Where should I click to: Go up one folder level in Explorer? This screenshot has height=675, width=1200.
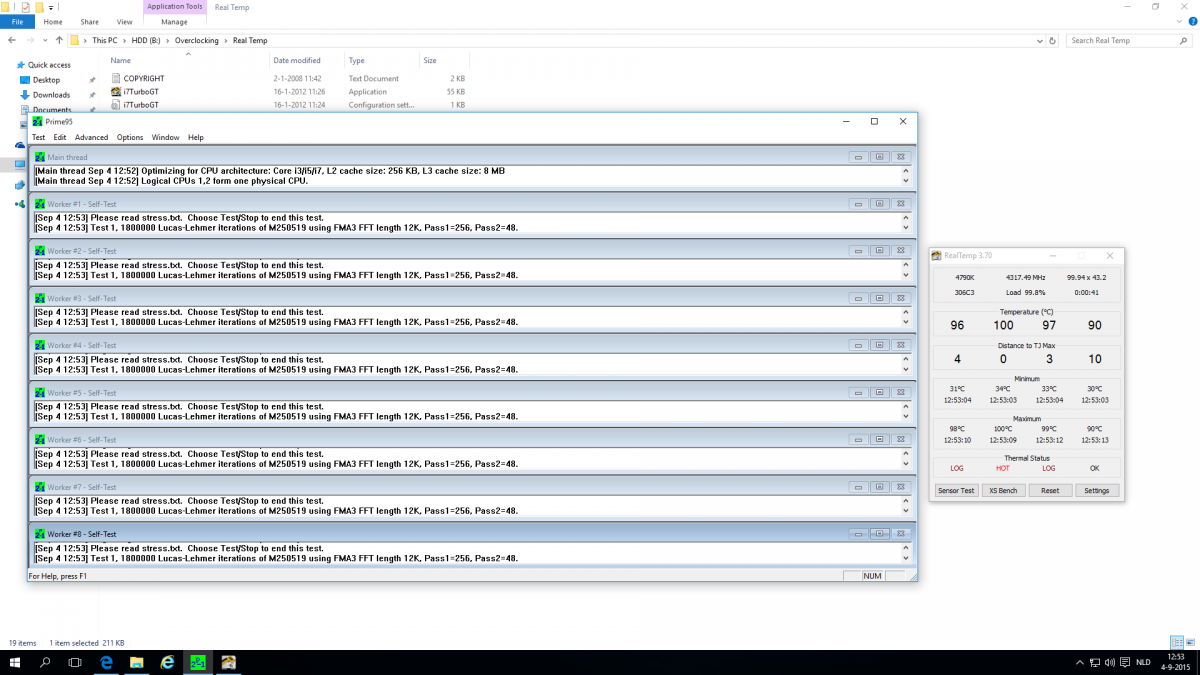point(59,41)
